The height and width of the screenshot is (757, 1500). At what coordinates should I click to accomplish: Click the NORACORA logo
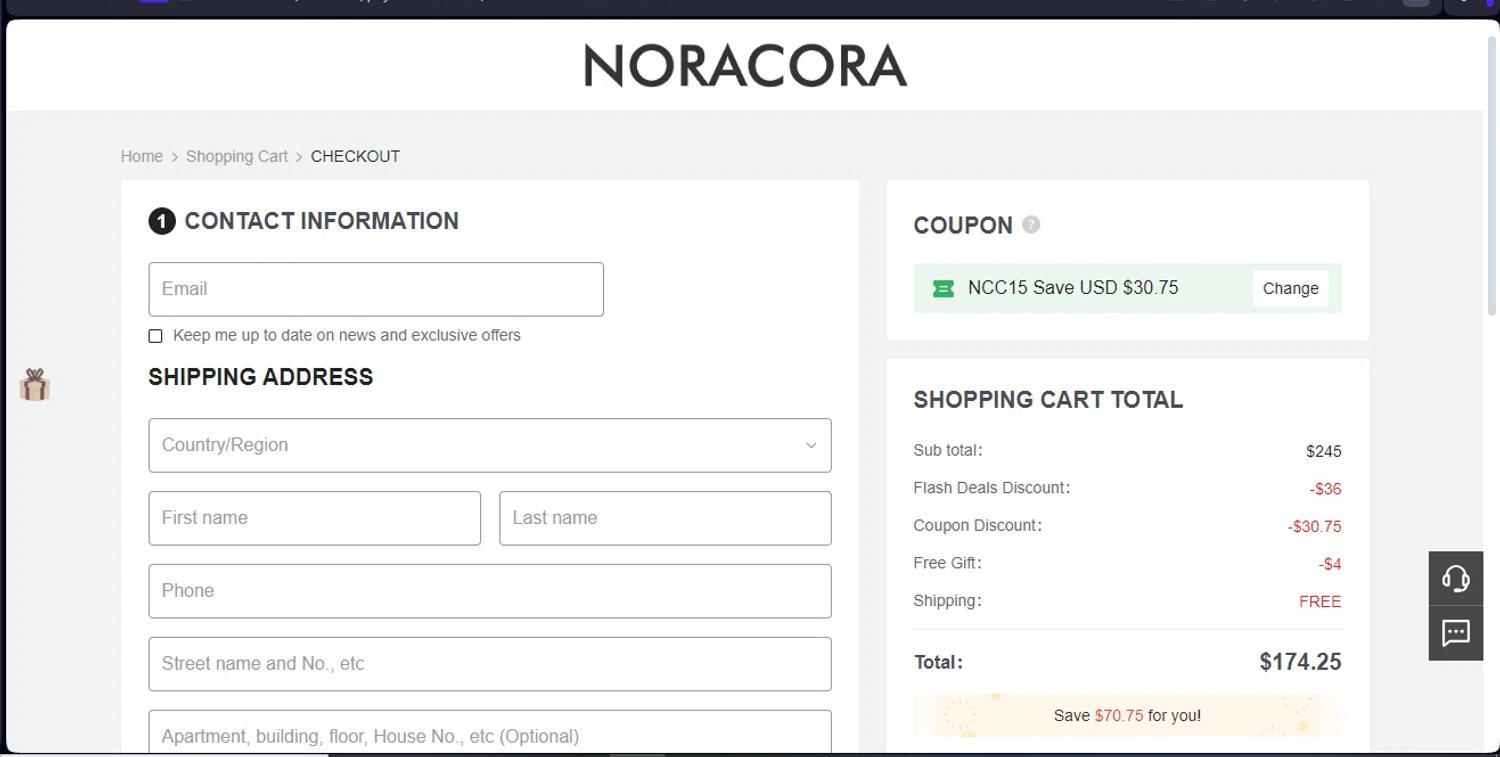pyautogui.click(x=745, y=66)
